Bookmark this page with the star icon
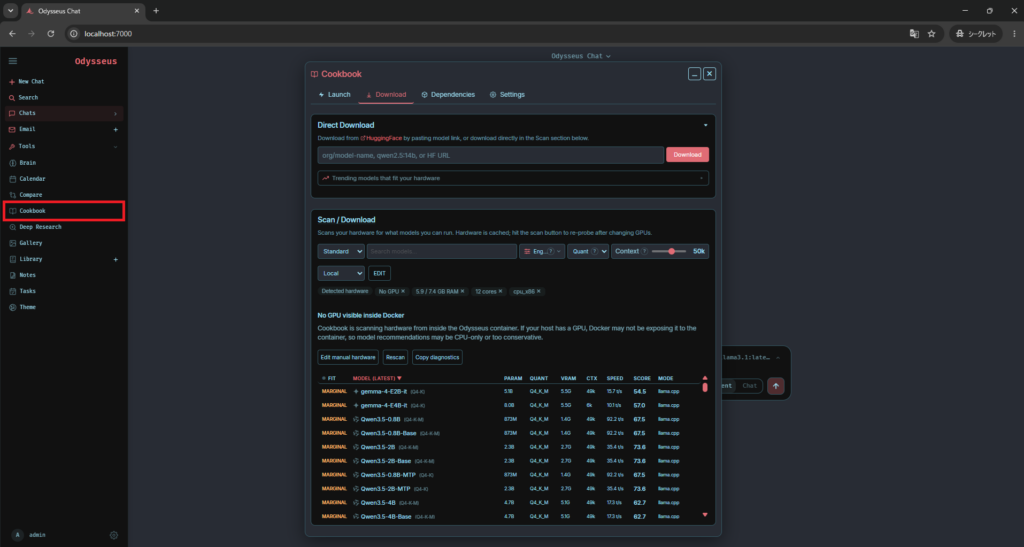1024x547 pixels. (931, 34)
